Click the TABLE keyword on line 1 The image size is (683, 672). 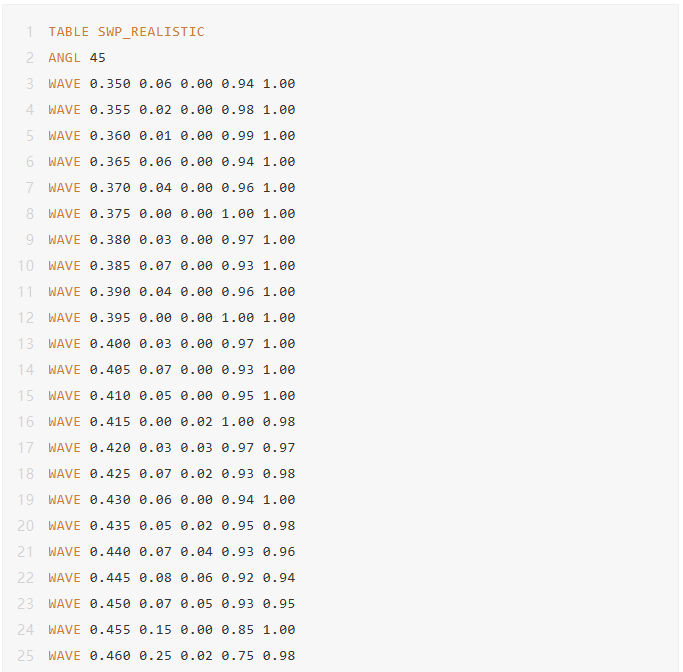point(68,32)
